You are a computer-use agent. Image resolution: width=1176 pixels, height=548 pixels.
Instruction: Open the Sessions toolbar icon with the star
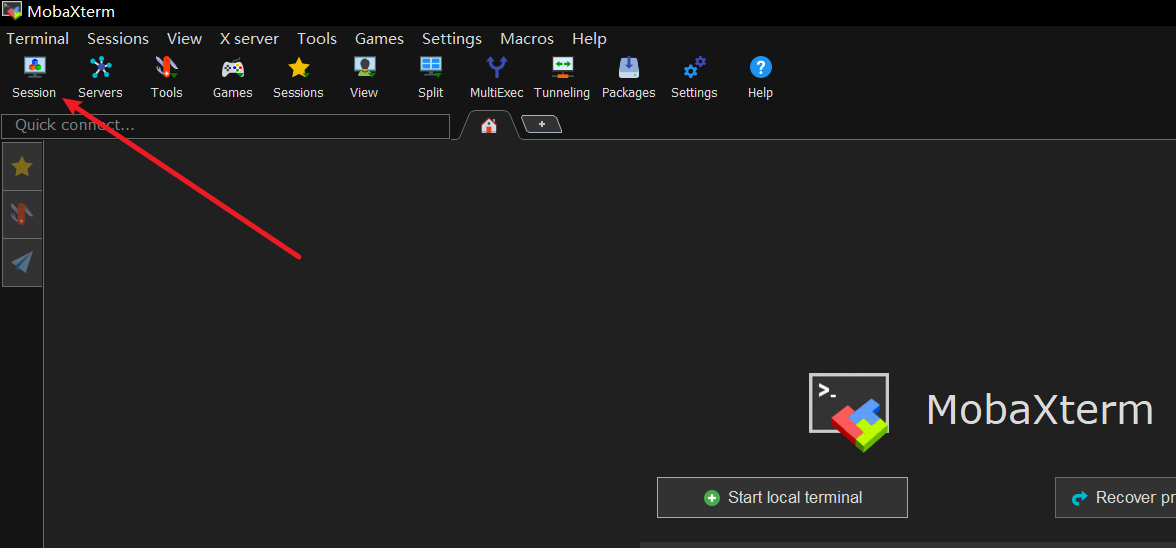298,78
